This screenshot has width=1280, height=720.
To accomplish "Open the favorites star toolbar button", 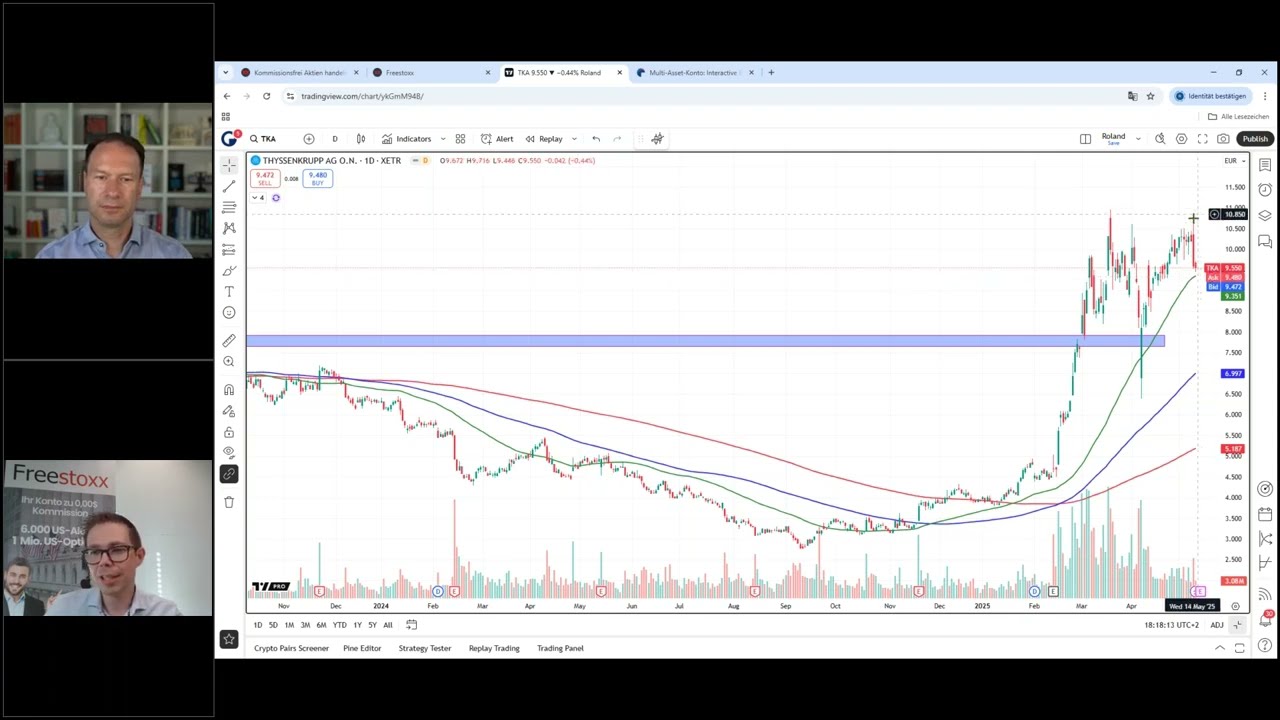I will tap(229, 639).
